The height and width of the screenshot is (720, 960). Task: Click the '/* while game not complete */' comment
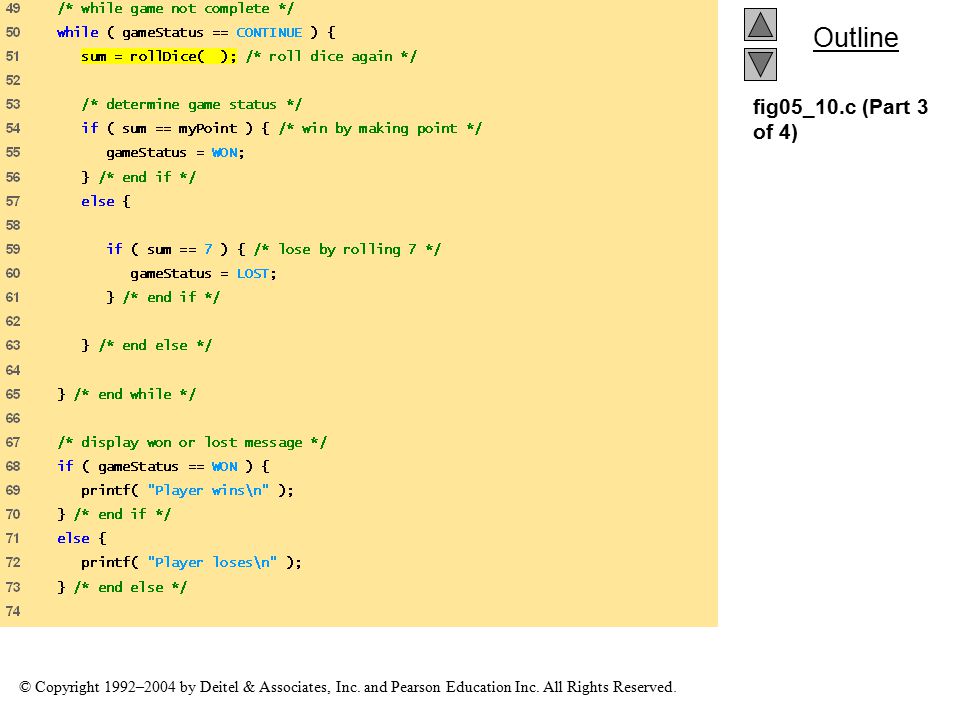(176, 9)
